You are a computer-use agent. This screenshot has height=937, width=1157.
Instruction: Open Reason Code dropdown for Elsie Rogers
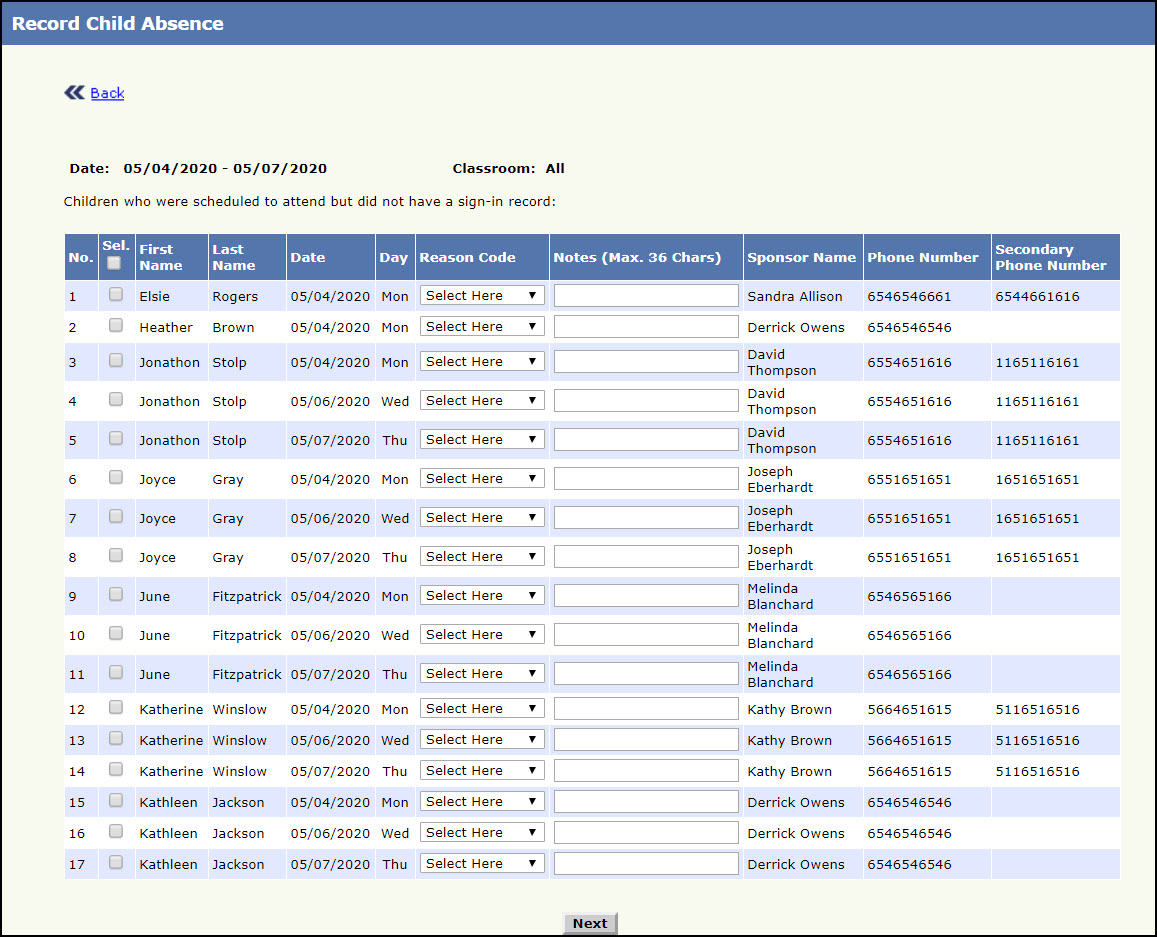[482, 296]
